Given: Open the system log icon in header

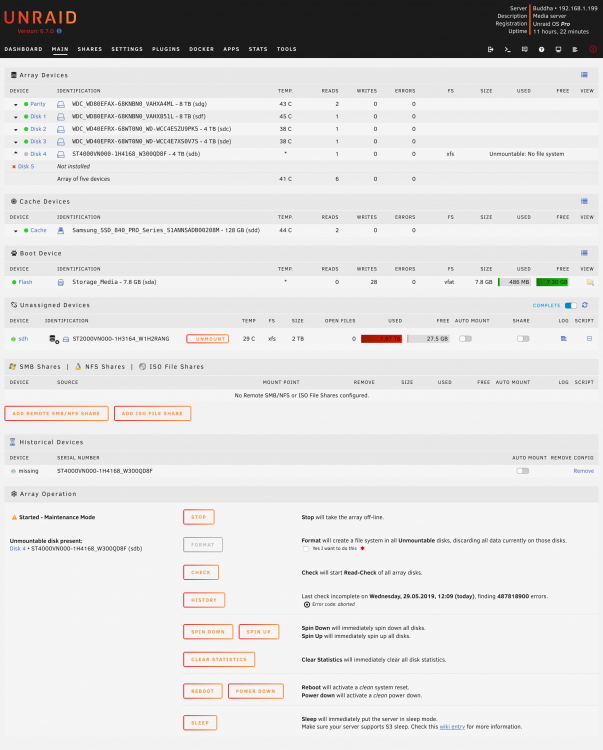Looking at the screenshot, I should pyautogui.click(x=575, y=49).
